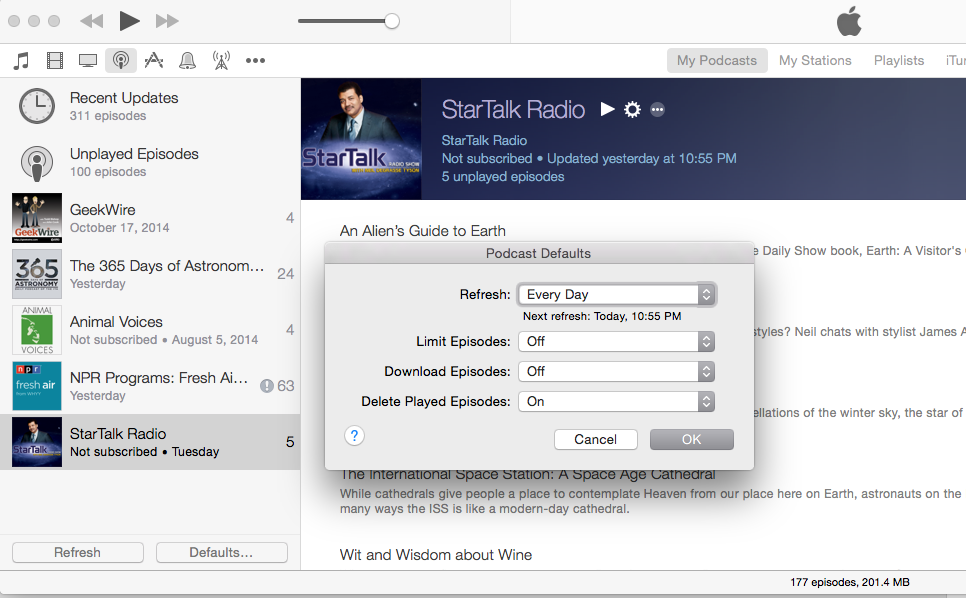
Task: Open StarTalk Radio more options ellipsis
Action: tap(657, 110)
